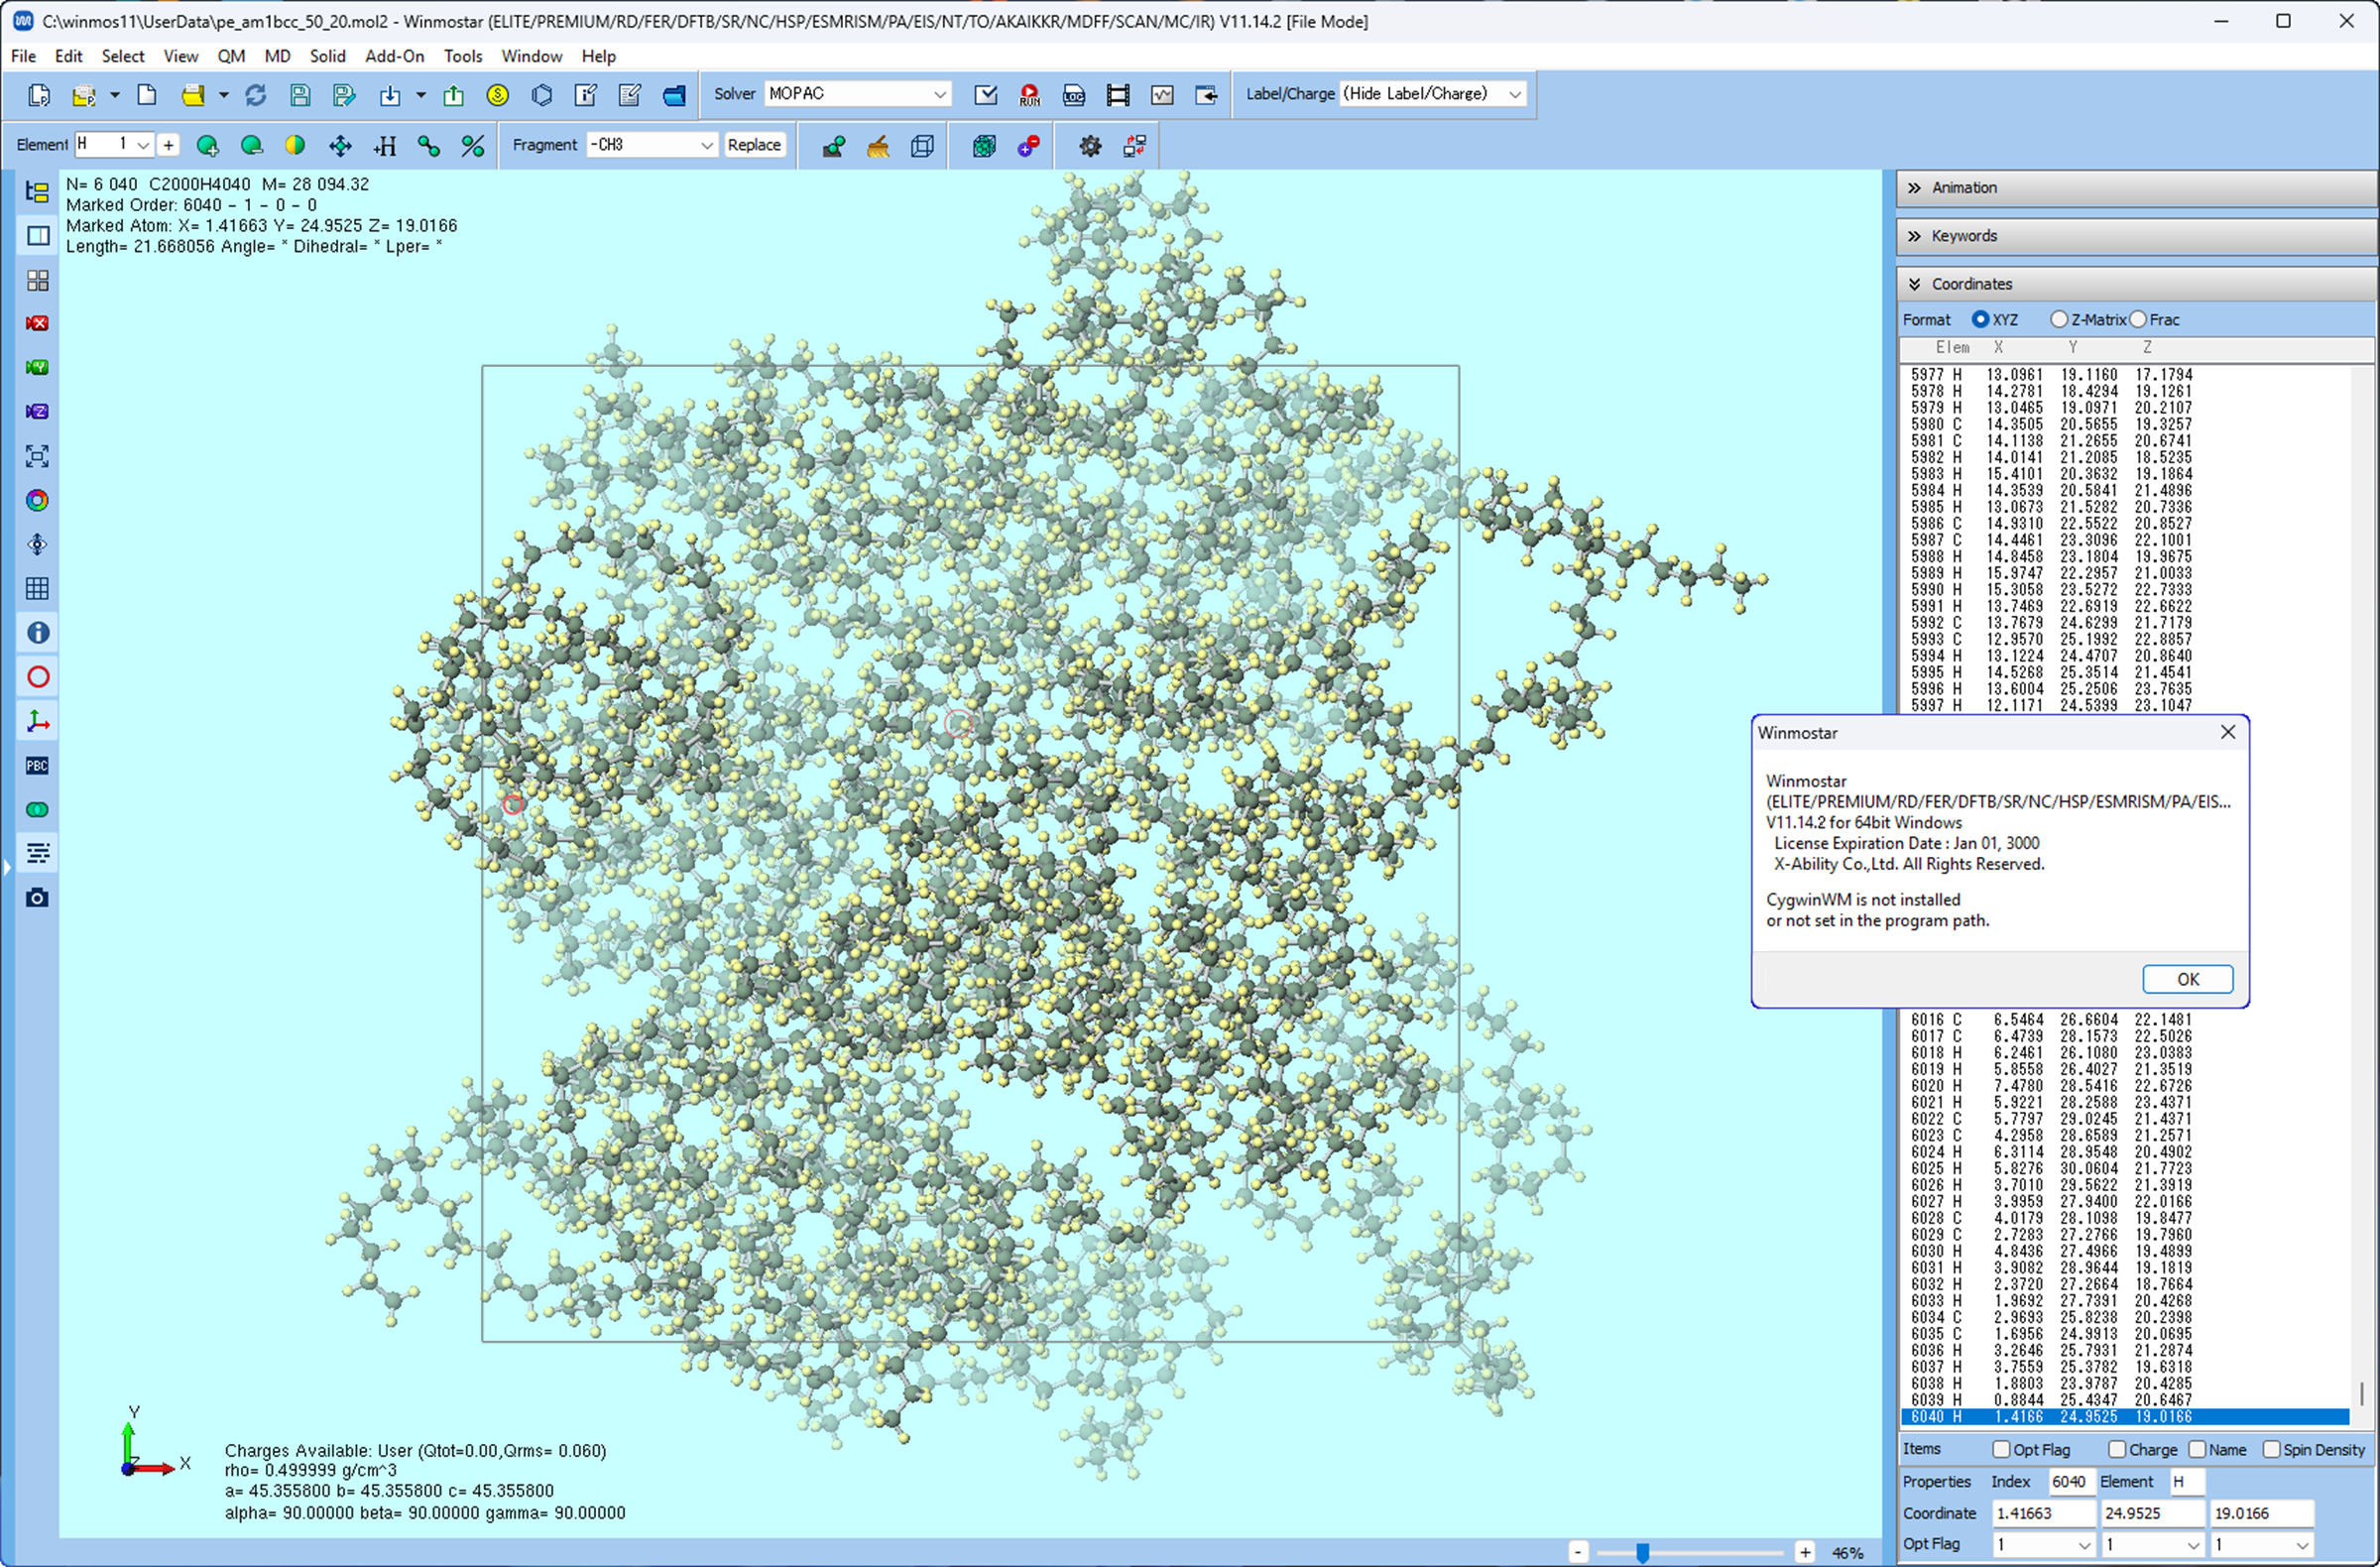
Task: Click the green Y-axis view camera icon
Action: click(37, 368)
